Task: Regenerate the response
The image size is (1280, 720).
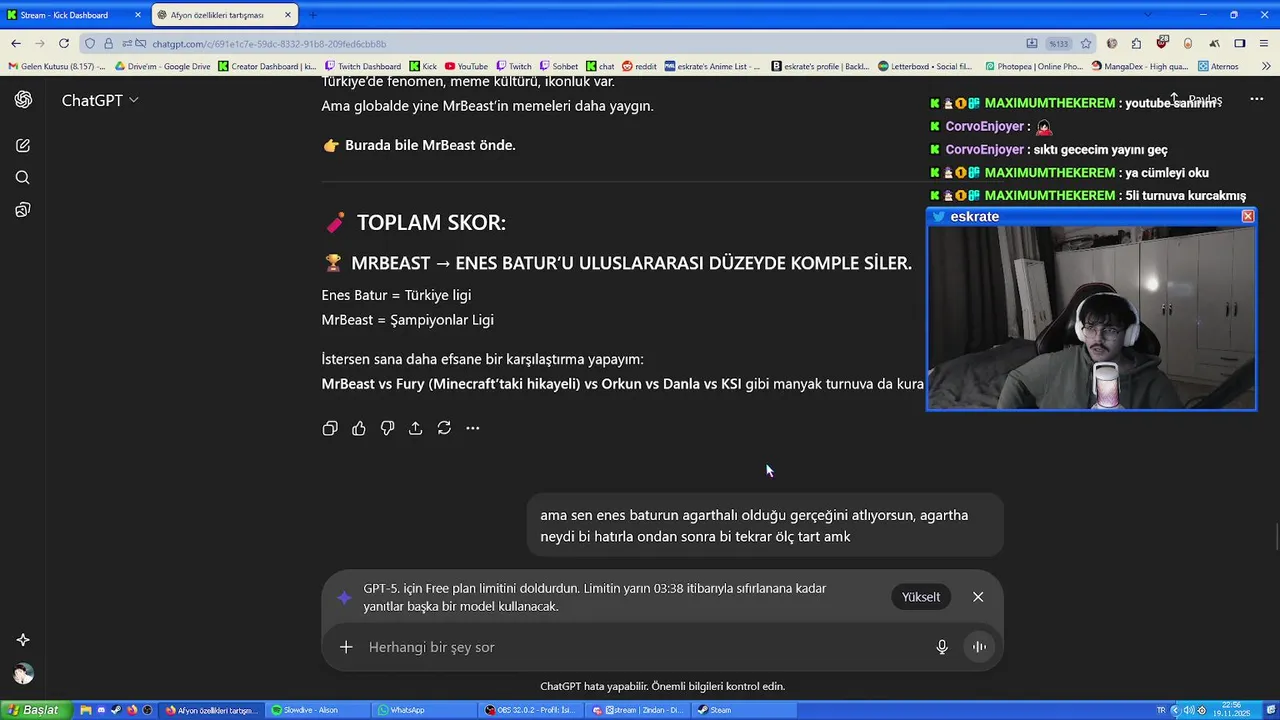Action: 444,428
